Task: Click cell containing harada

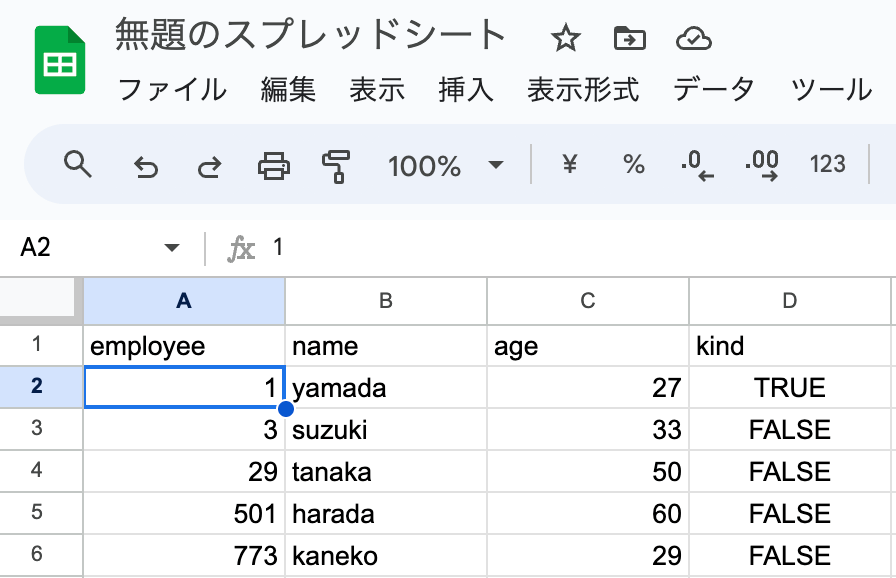Action: (386, 514)
